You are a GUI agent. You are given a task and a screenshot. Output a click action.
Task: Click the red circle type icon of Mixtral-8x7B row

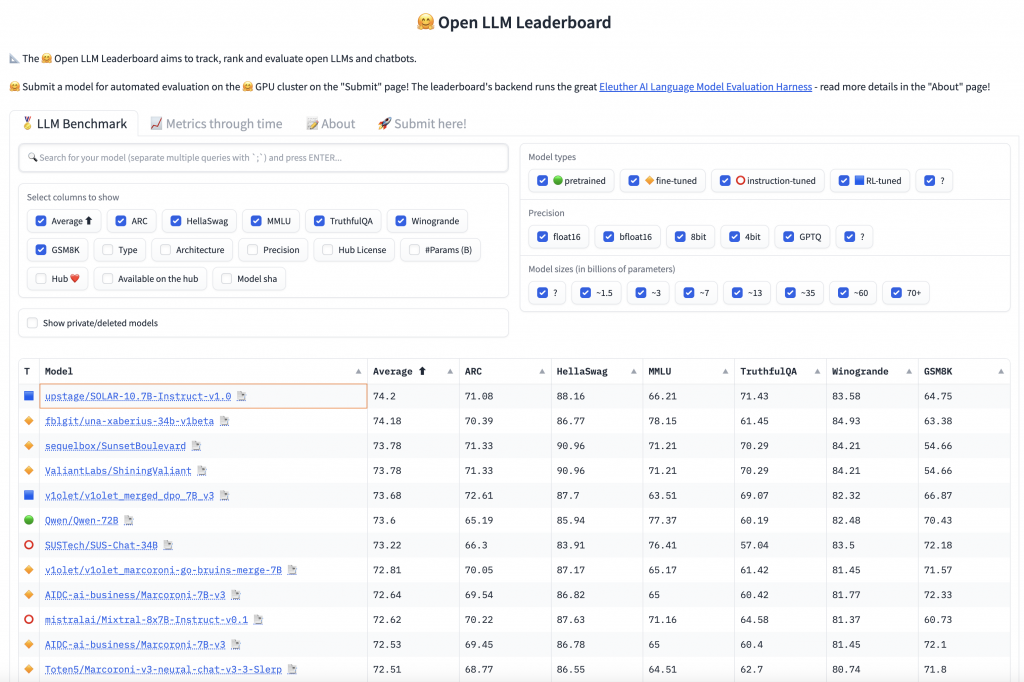click(29, 619)
